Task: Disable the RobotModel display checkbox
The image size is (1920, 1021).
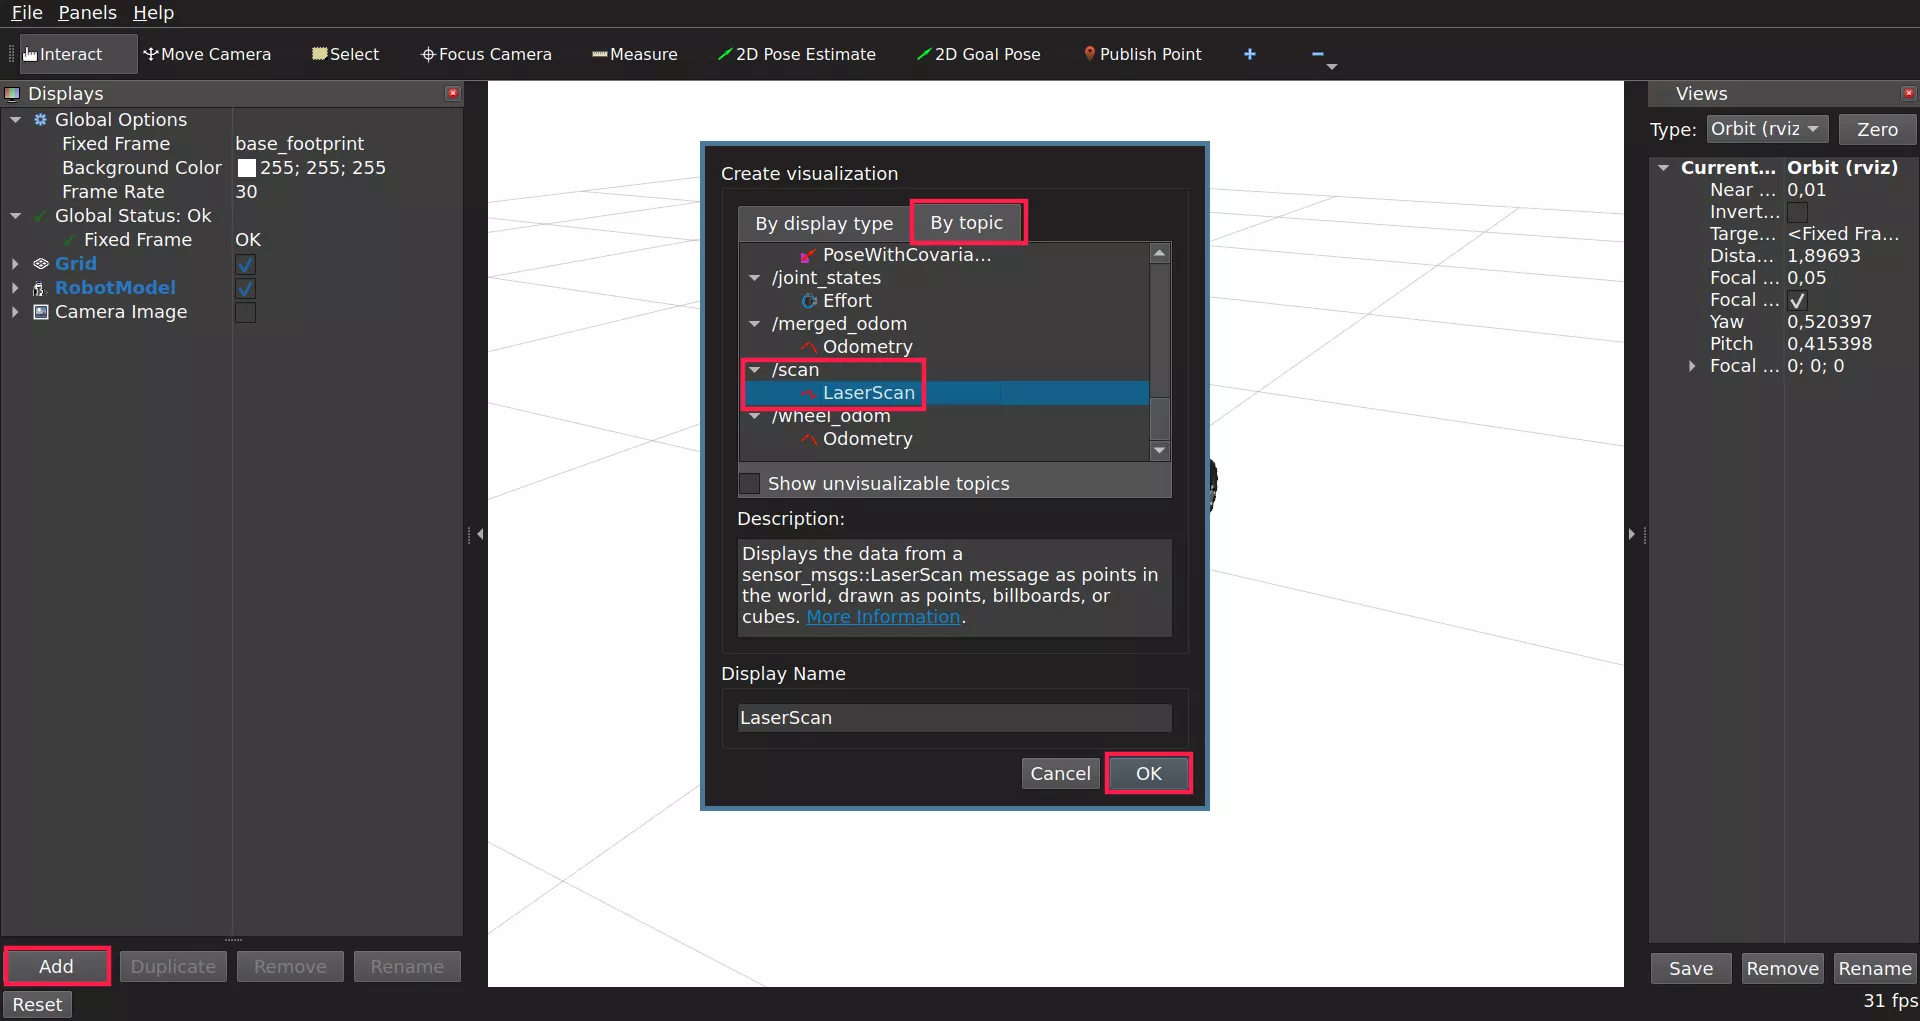Action: point(245,288)
